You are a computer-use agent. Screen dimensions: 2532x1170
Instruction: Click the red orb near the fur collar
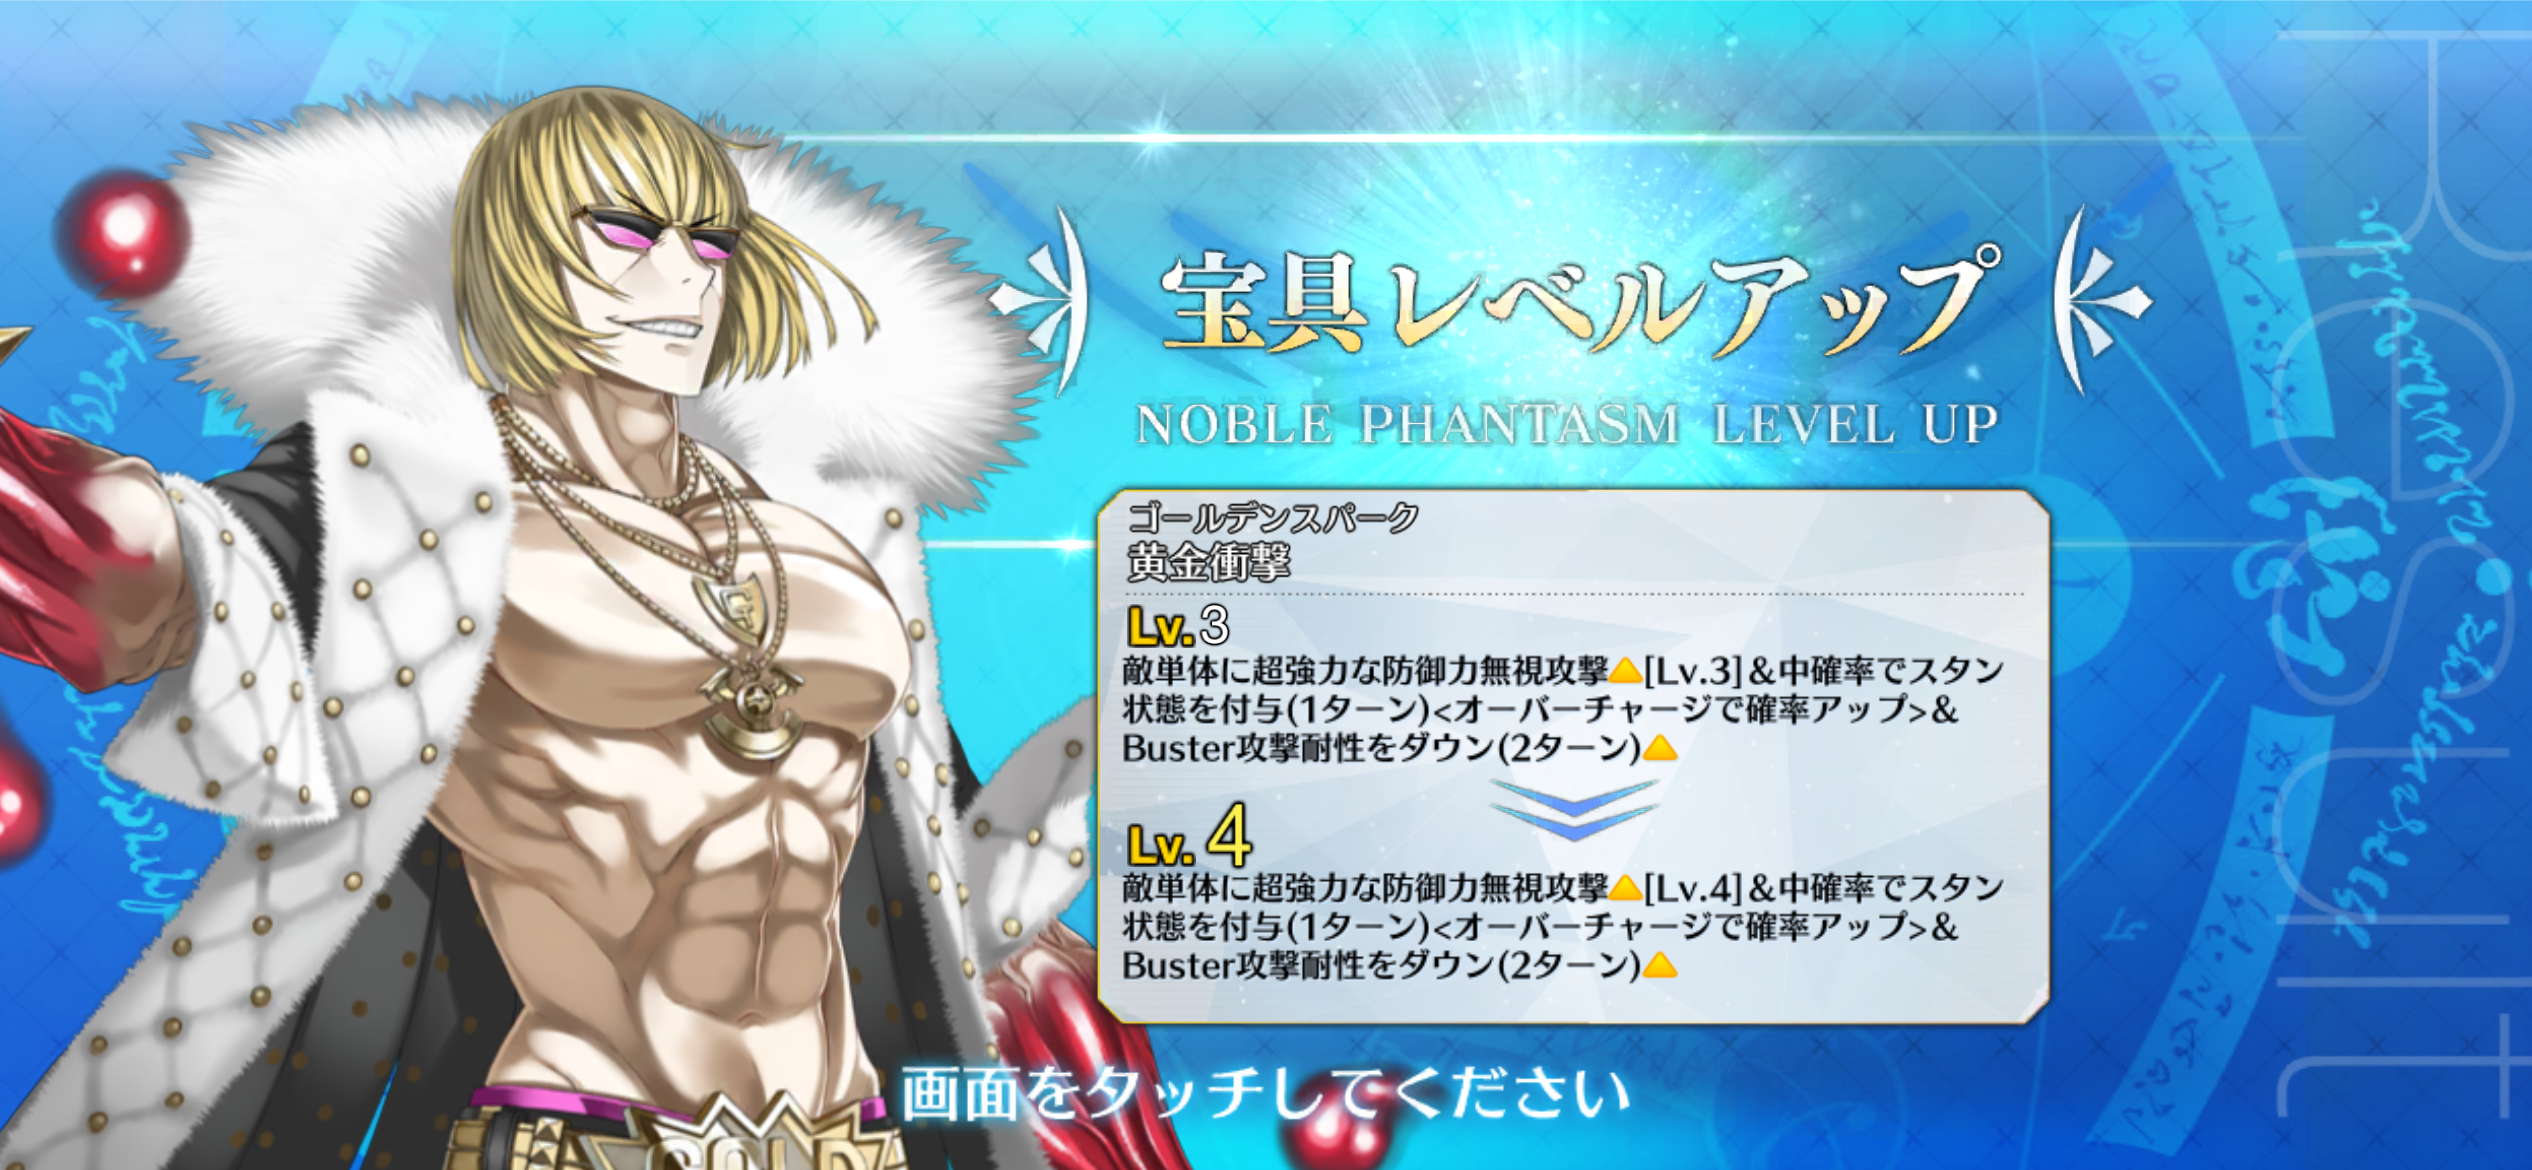tap(122, 232)
